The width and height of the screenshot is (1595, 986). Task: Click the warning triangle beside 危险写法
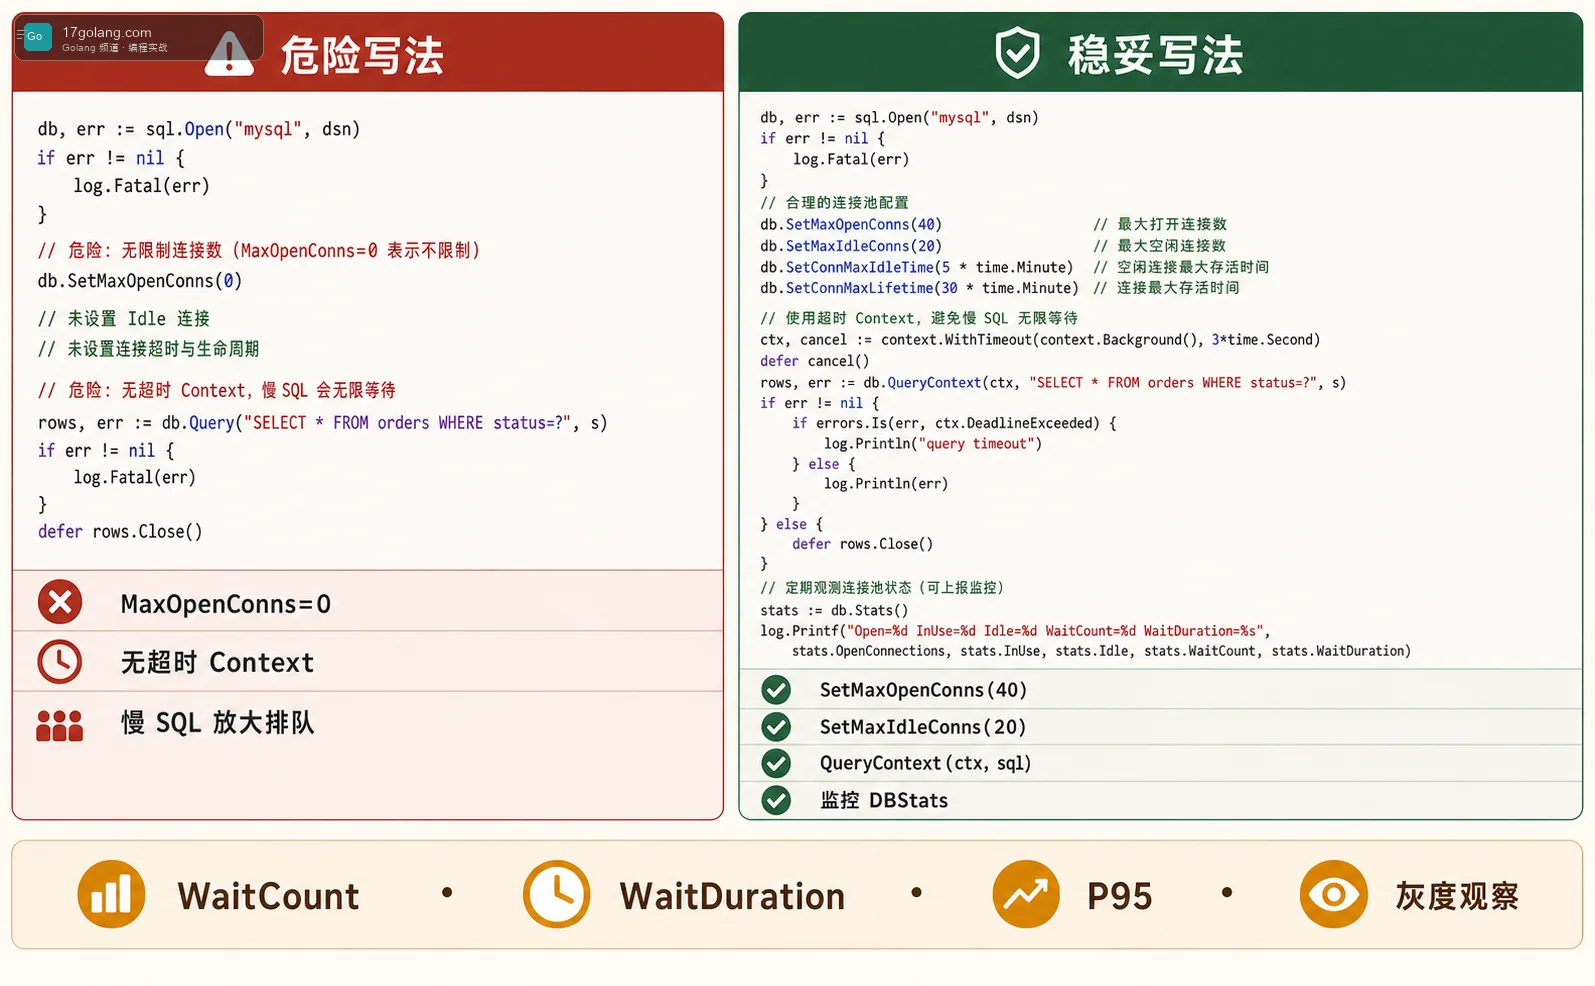[x=229, y=54]
